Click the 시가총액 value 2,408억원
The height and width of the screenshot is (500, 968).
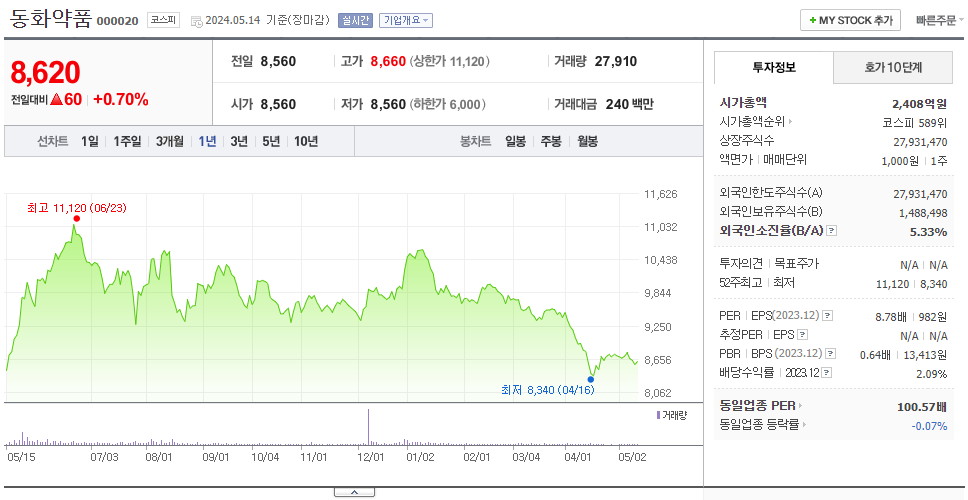click(x=919, y=103)
